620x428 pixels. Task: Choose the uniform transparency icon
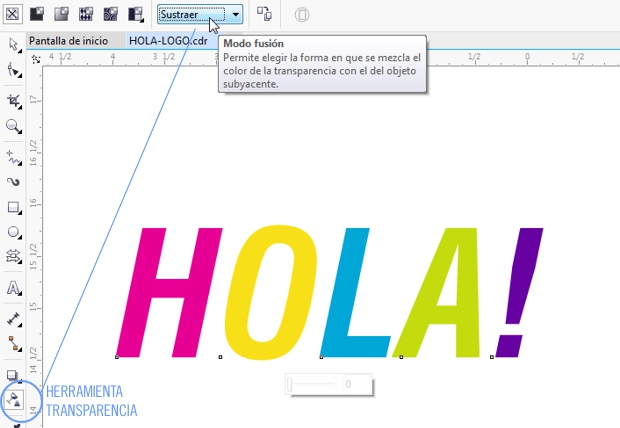click(x=38, y=14)
